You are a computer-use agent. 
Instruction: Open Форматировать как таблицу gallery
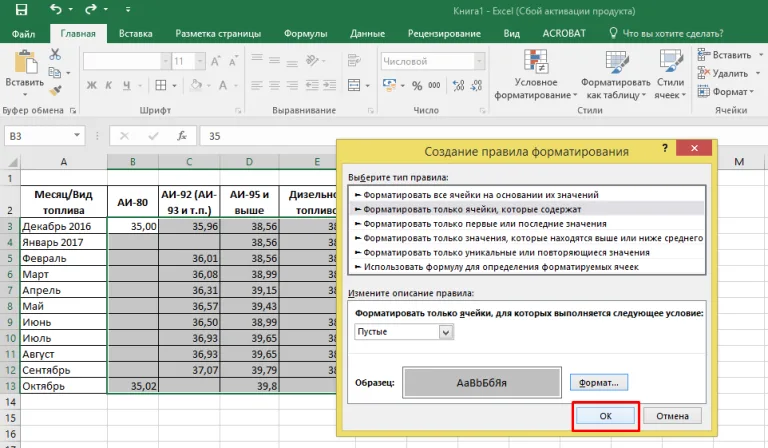pyautogui.click(x=616, y=74)
